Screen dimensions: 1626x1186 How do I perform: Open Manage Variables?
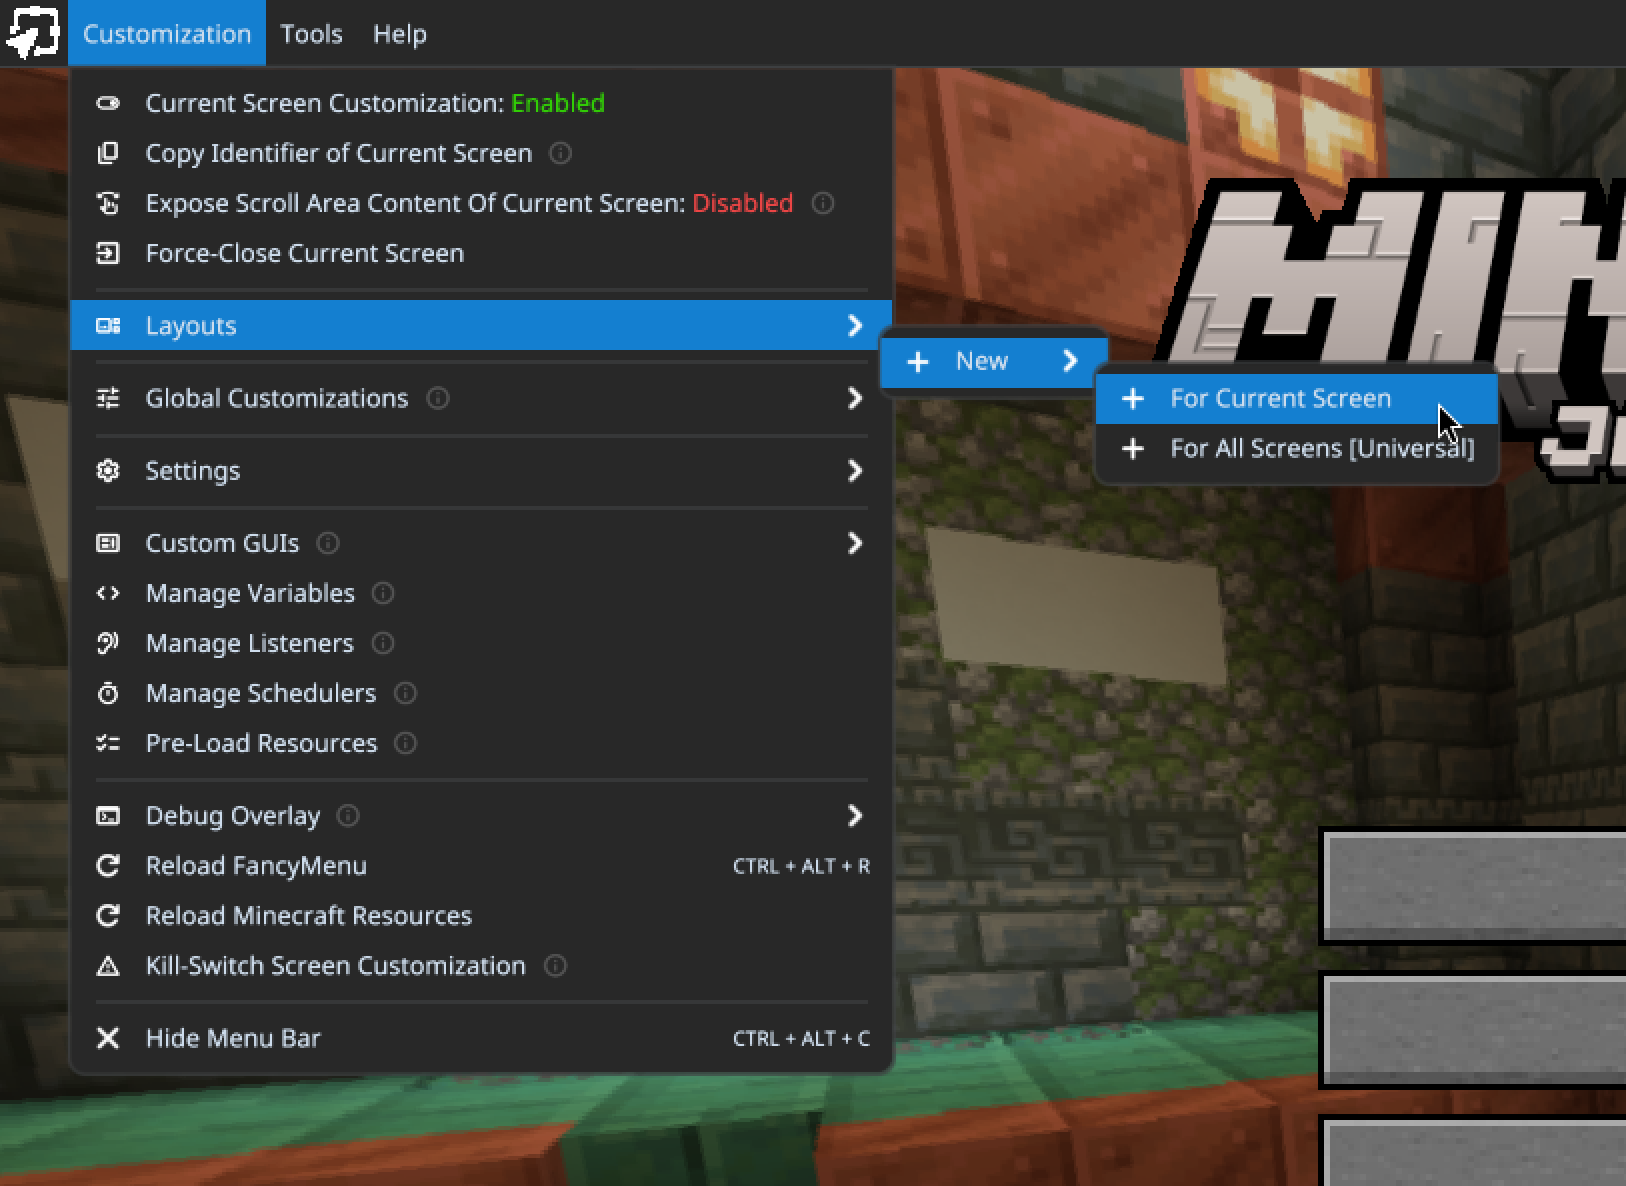[x=481, y=593]
